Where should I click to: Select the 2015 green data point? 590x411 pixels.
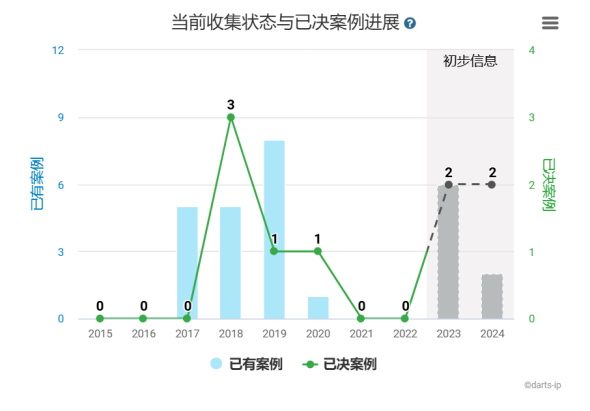[x=100, y=318]
